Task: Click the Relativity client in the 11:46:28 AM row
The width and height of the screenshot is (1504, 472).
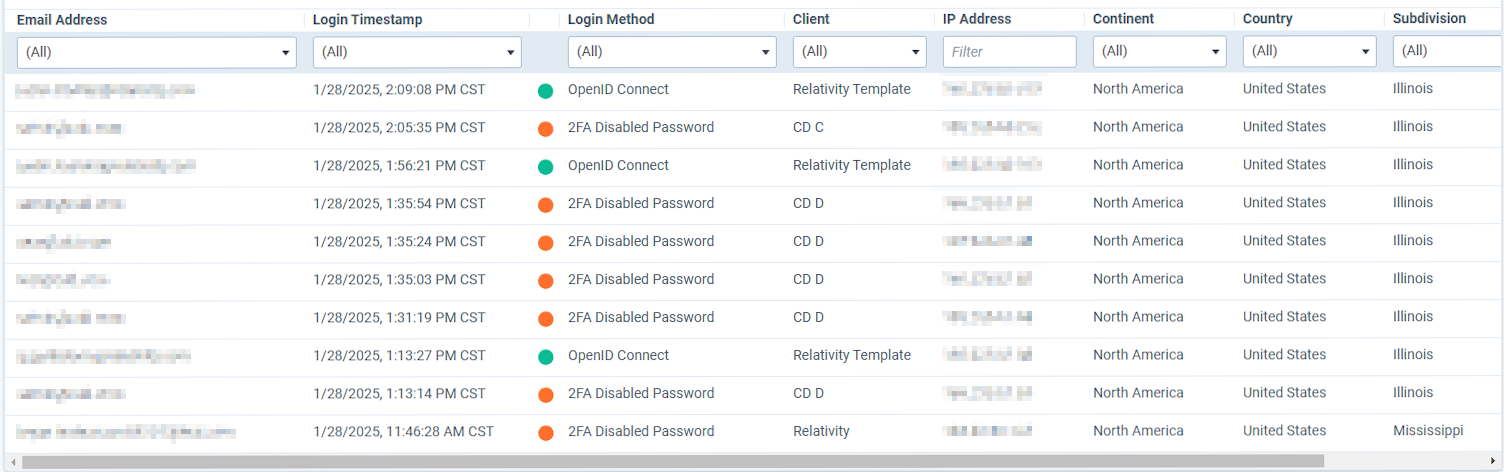Action: (x=821, y=431)
